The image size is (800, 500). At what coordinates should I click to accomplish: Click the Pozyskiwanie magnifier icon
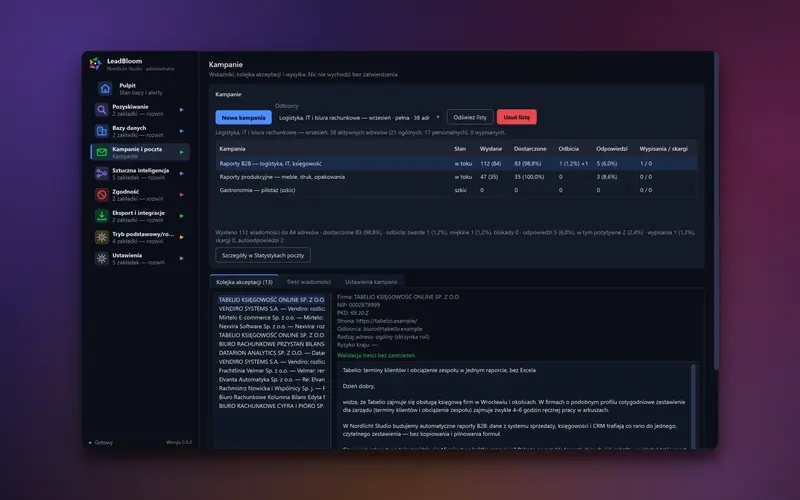(102, 110)
